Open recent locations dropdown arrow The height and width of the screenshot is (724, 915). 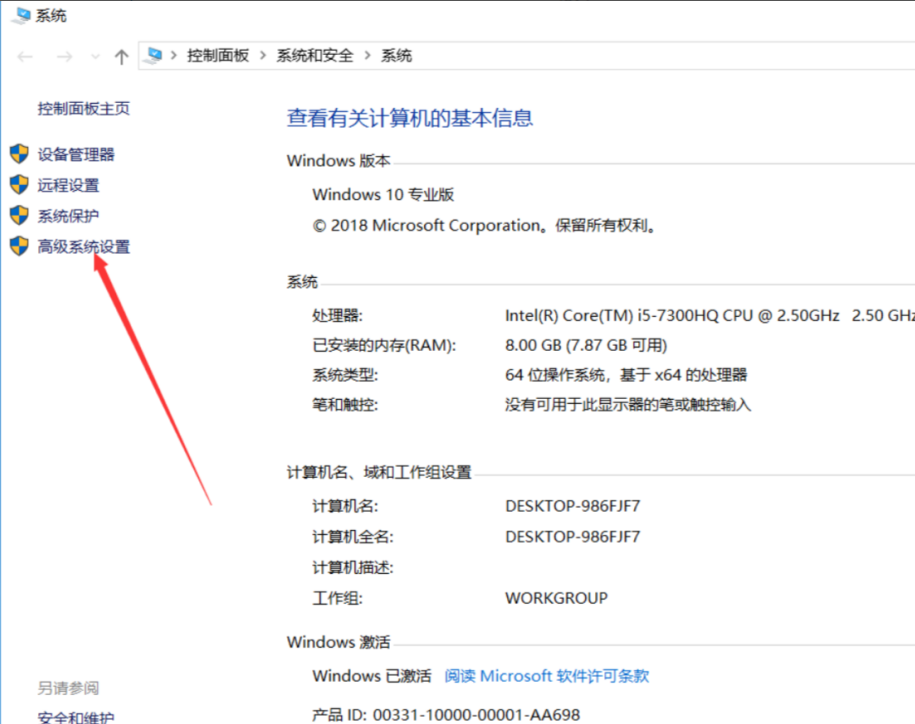[x=95, y=57]
